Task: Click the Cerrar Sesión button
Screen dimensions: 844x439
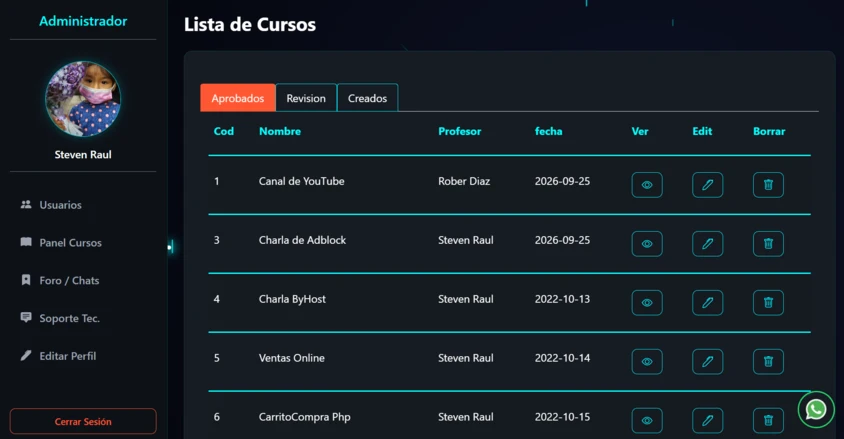Action: click(83, 421)
